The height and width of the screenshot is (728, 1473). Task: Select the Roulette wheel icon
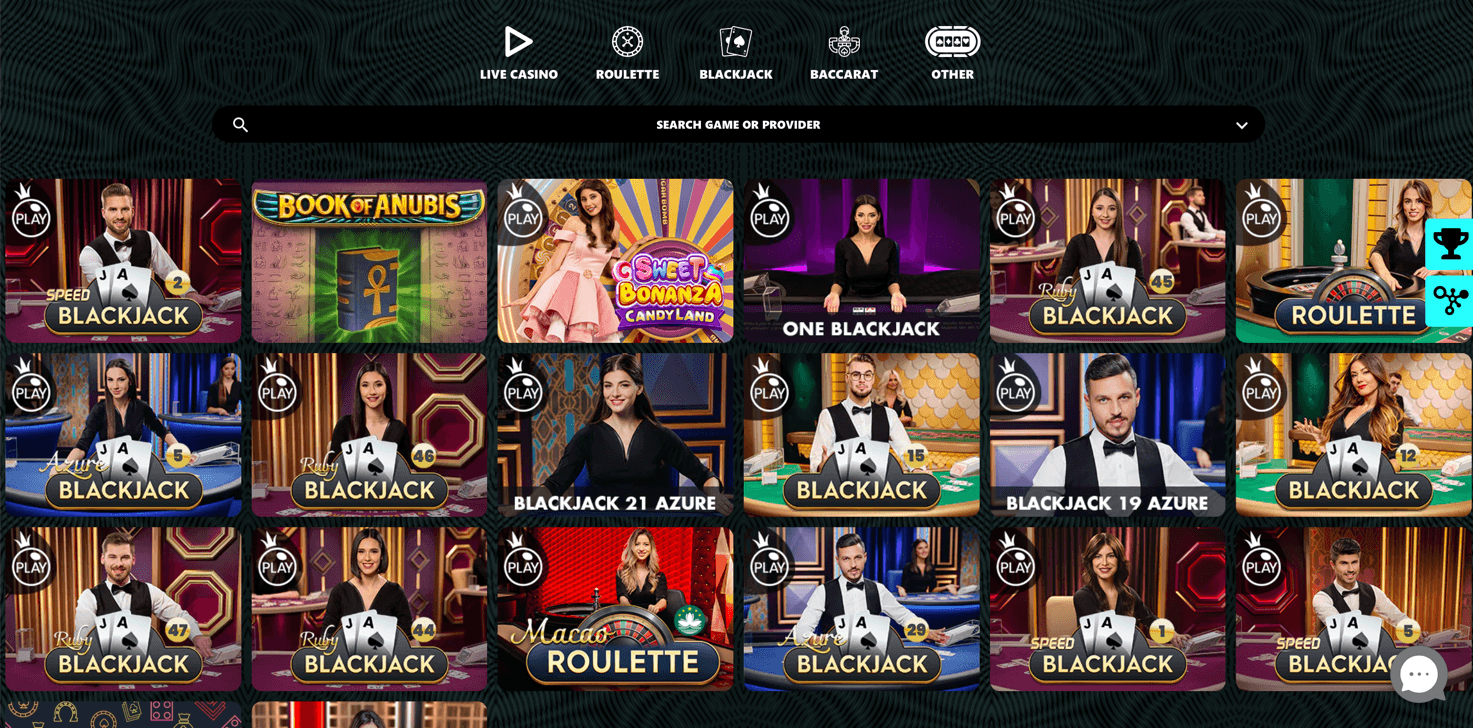point(627,42)
